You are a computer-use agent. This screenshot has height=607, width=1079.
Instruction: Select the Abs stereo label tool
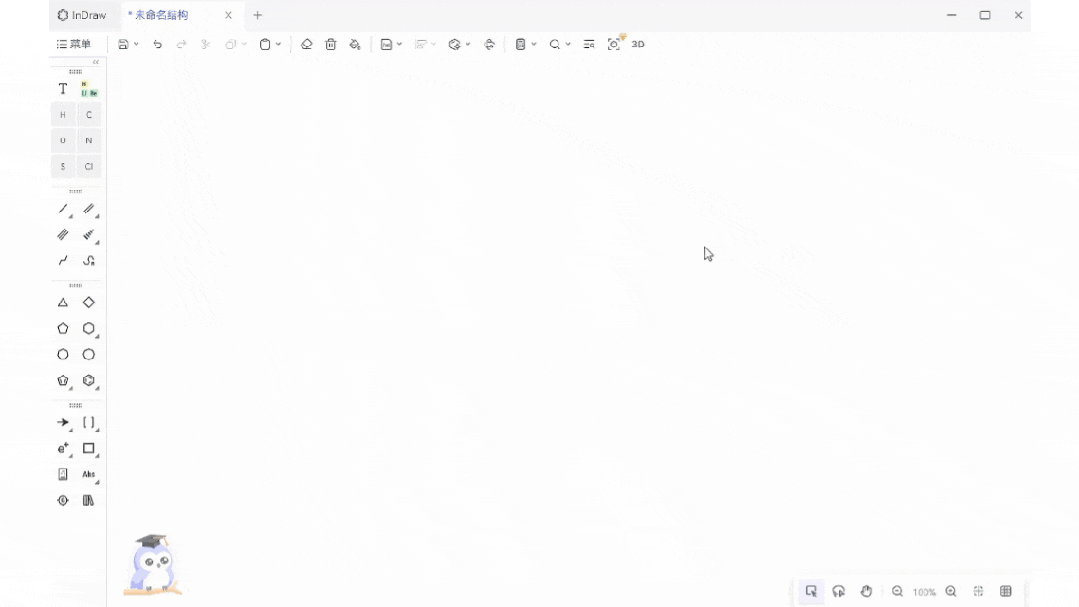[89, 474]
